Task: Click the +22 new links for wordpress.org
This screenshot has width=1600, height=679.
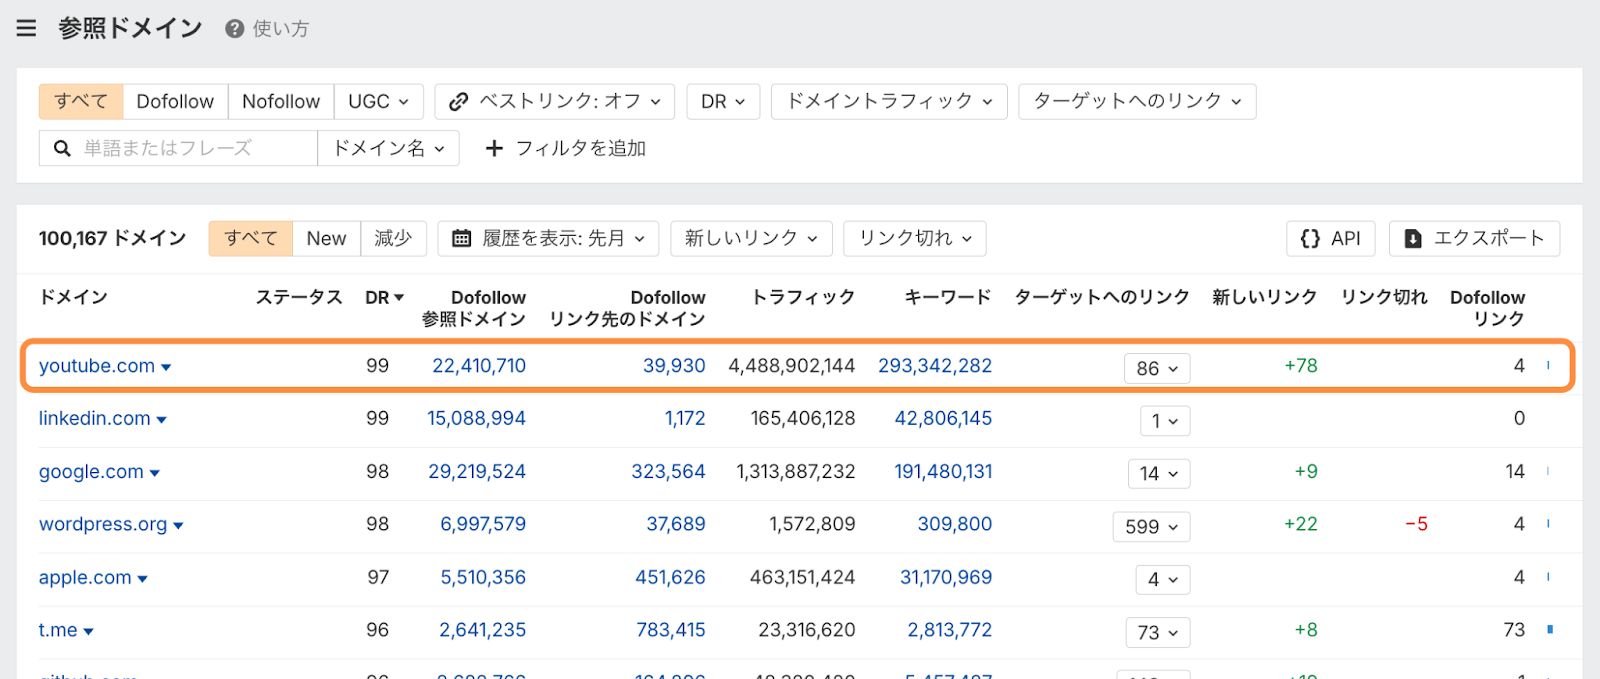Action: coord(1301,524)
